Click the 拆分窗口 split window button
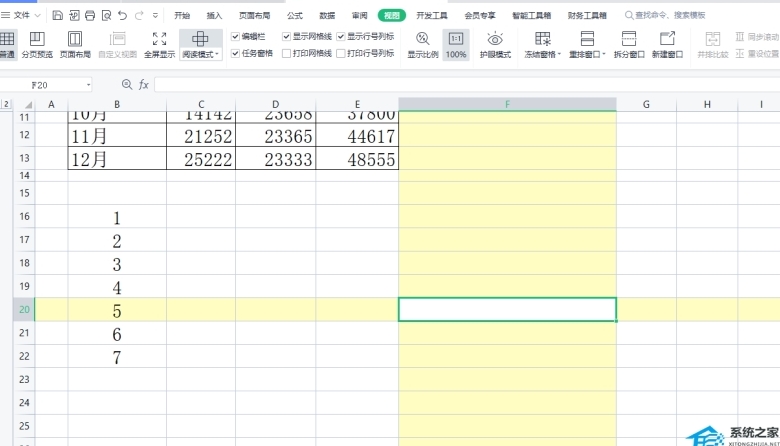Image resolution: width=780 pixels, height=446 pixels. [629, 44]
